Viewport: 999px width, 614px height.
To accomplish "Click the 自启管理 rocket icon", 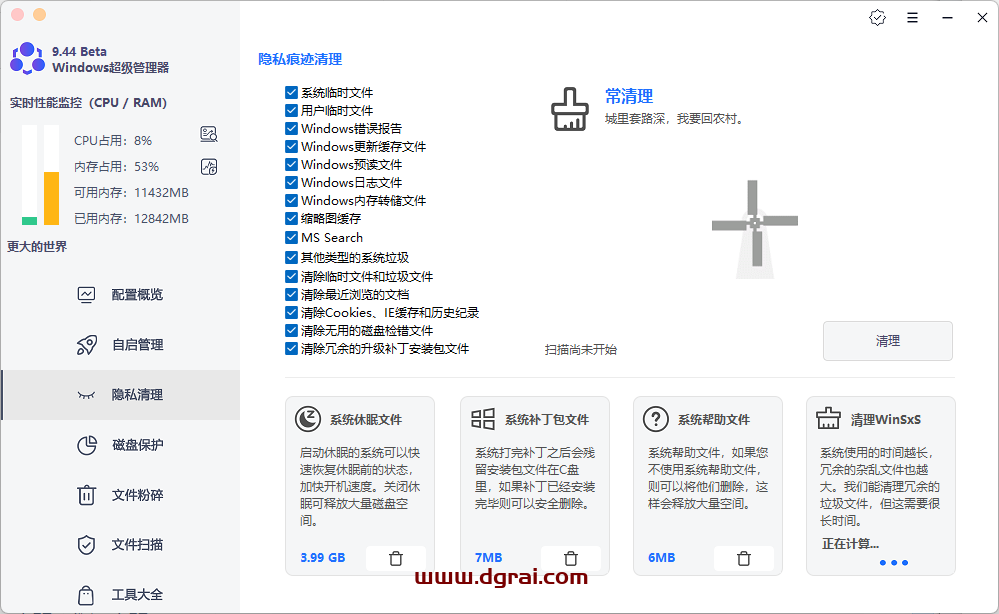I will tap(86, 345).
